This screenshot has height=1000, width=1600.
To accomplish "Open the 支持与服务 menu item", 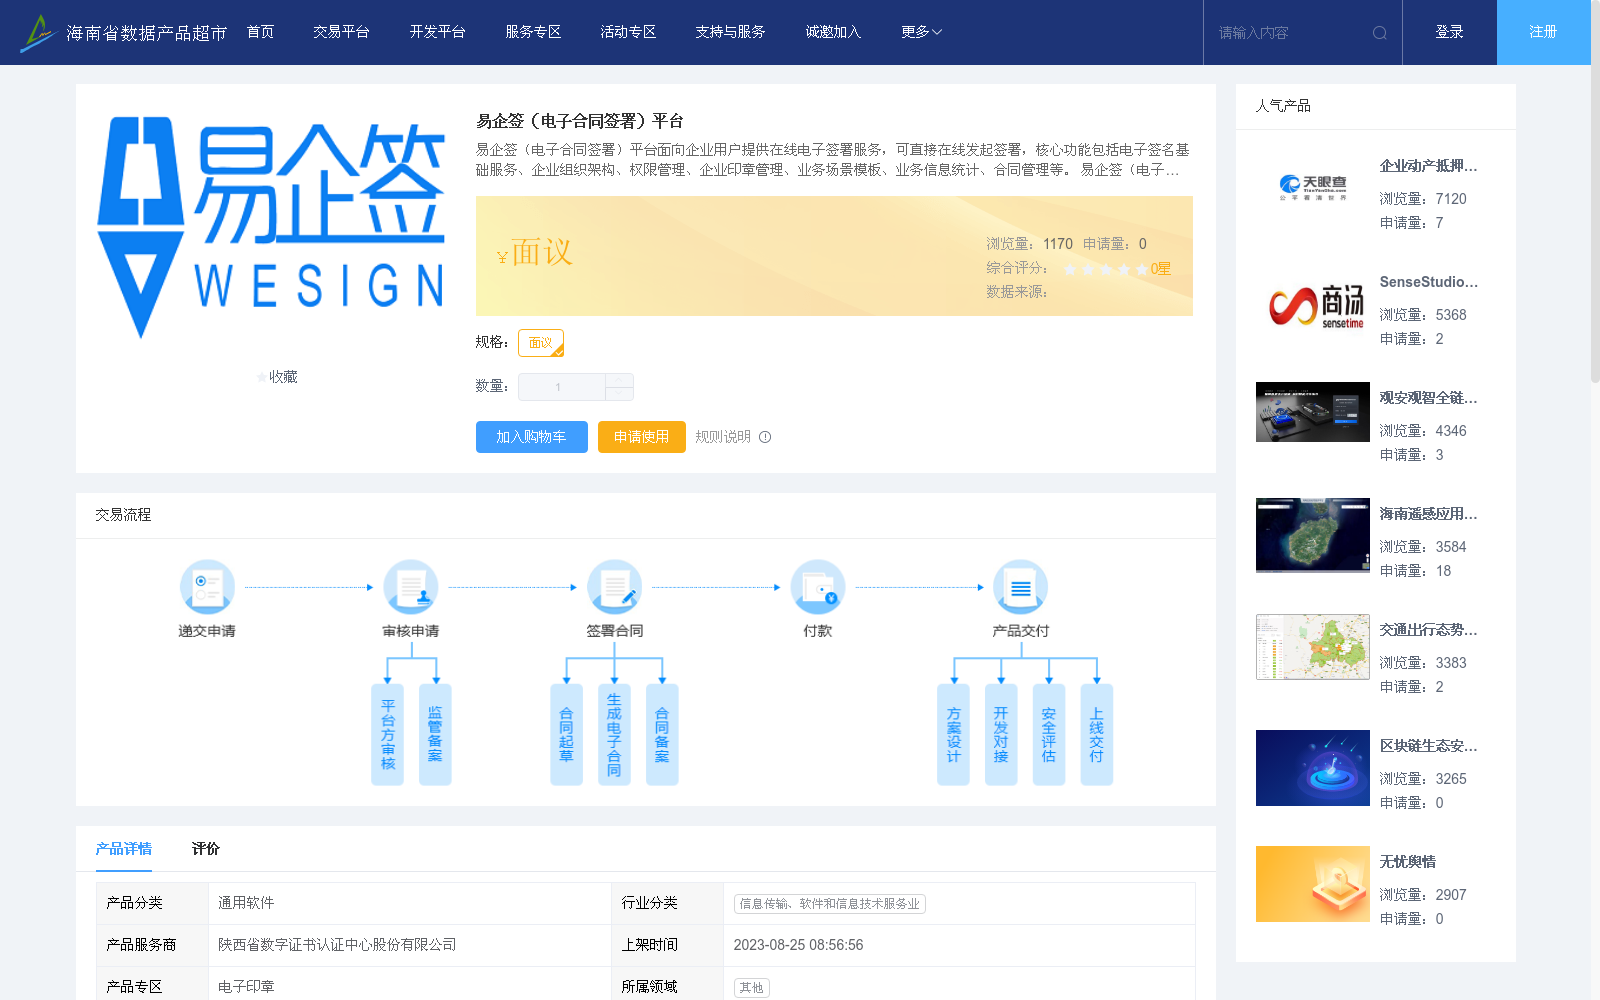I will tap(730, 32).
